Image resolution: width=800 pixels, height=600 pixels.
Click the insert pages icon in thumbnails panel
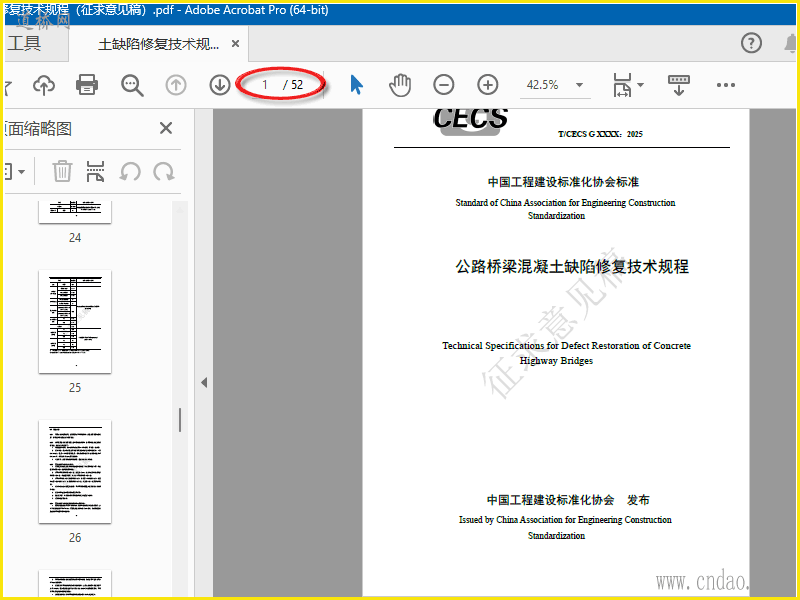tap(95, 171)
